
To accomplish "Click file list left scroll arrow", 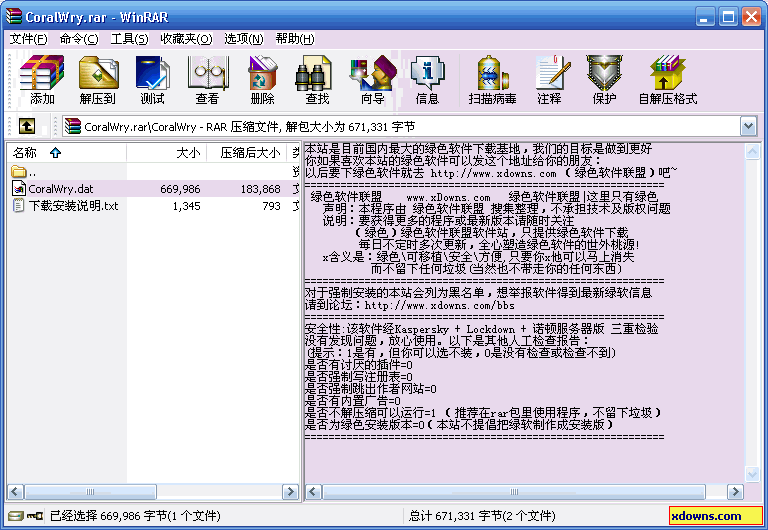I will pos(15,491).
